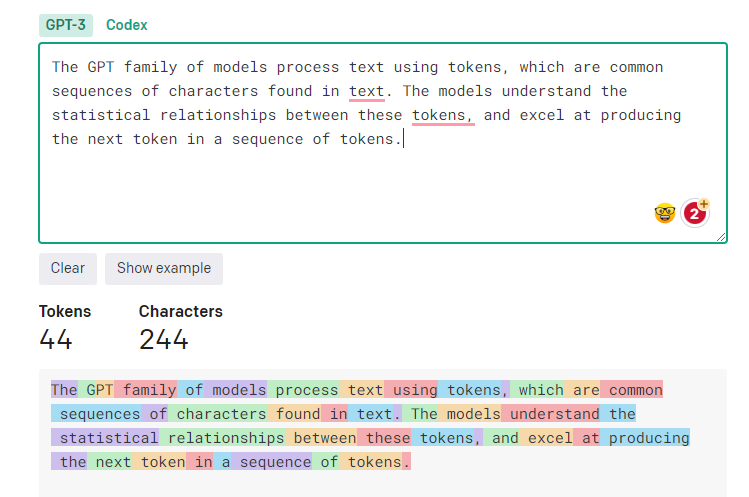The height and width of the screenshot is (497, 749).
Task: Click the highlighted 'models' token on first output line
Action: tap(235, 390)
